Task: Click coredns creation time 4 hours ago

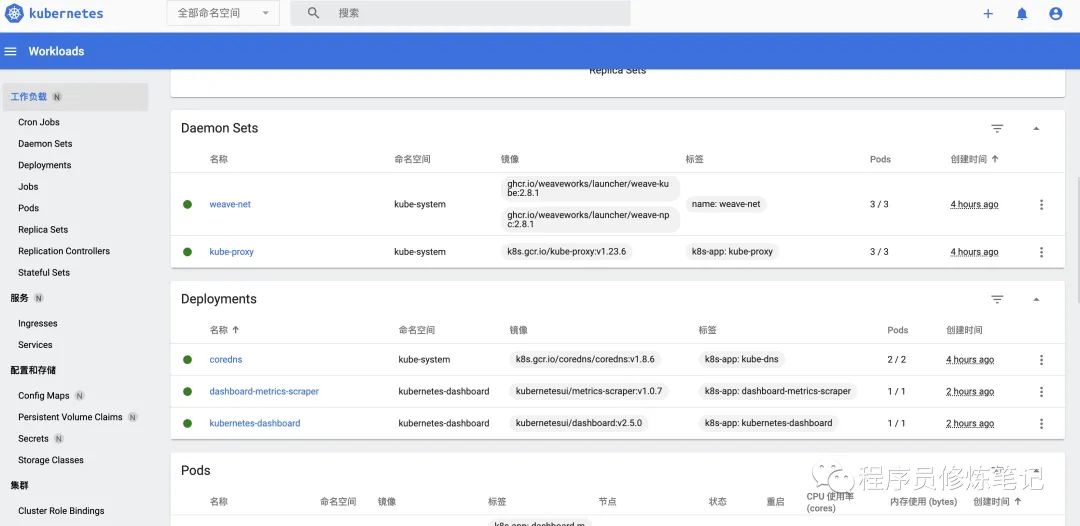Action: coord(970,359)
